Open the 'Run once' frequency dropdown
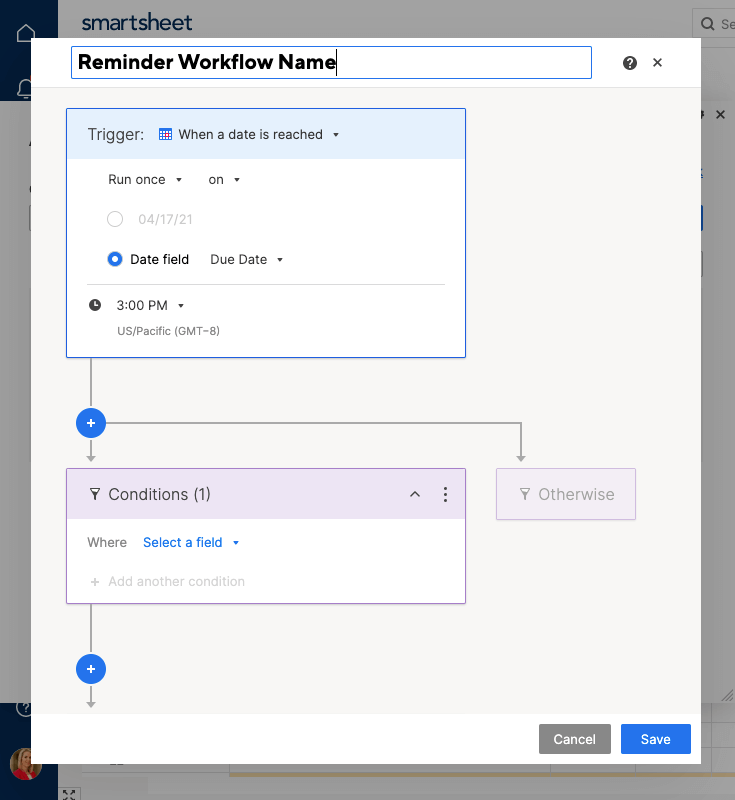 tap(145, 180)
